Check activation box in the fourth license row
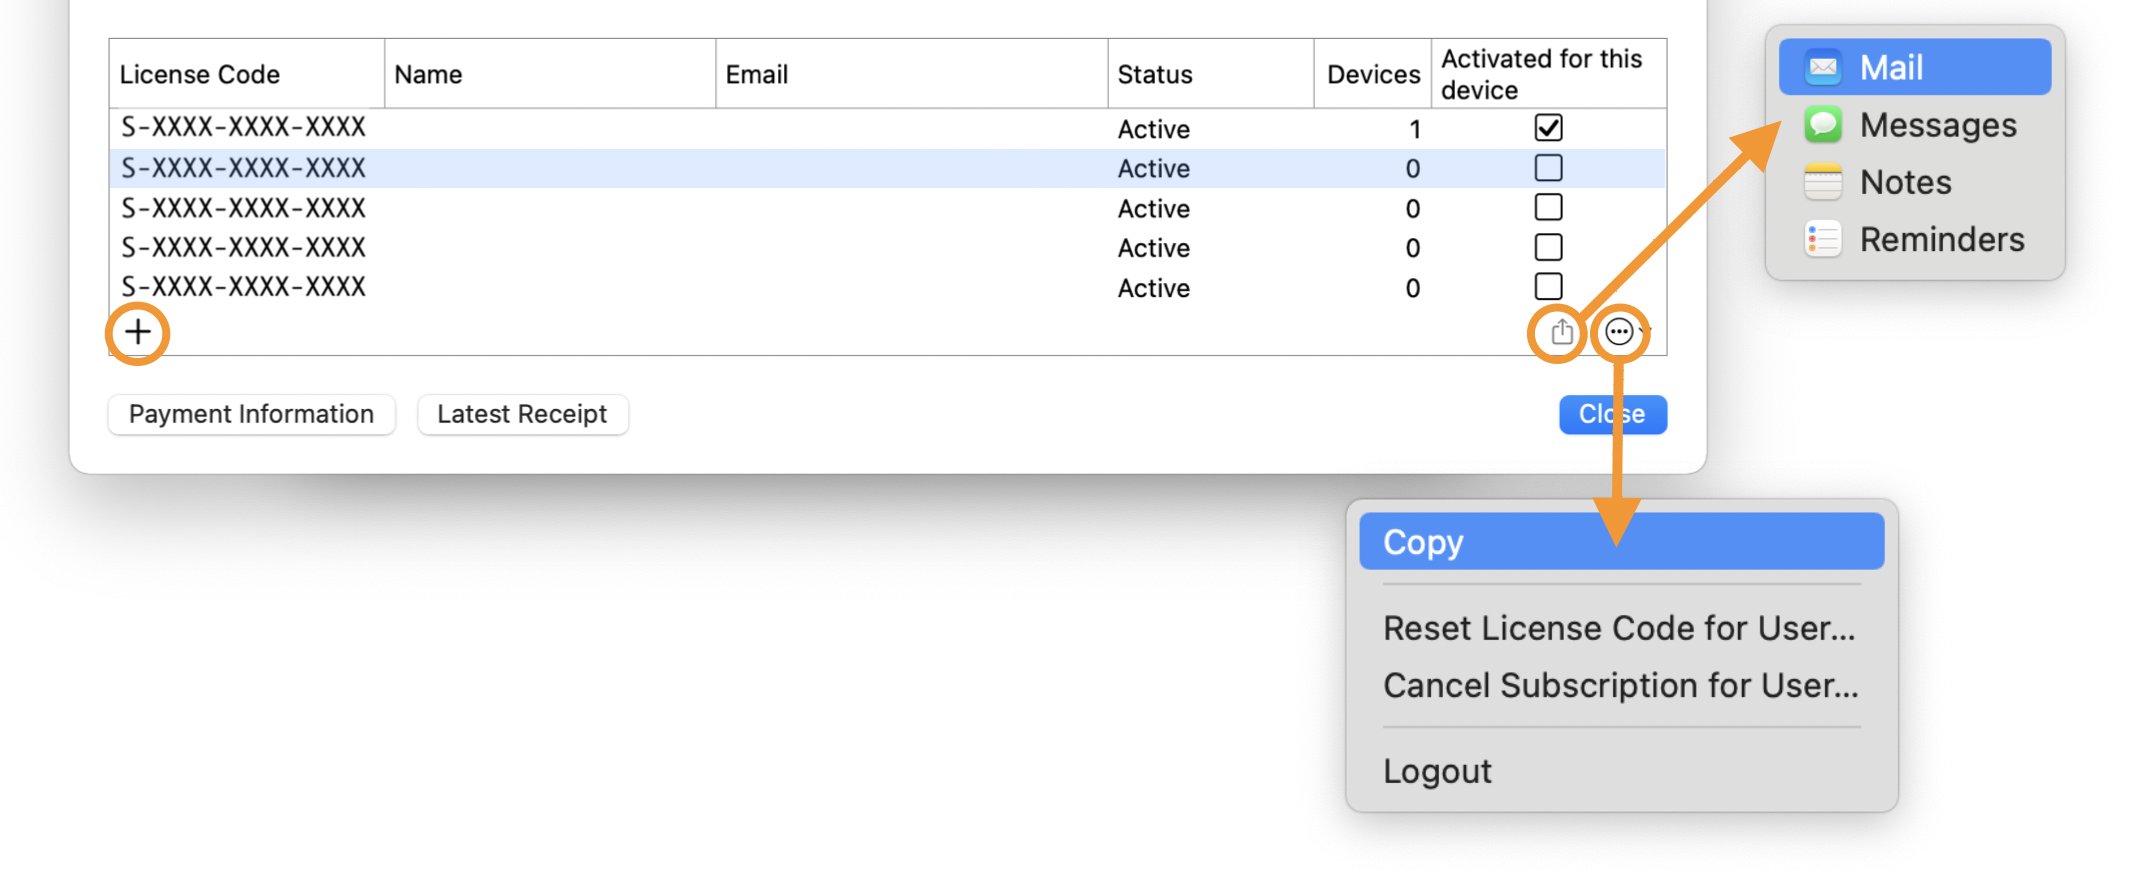2138x870 pixels. (x=1548, y=247)
